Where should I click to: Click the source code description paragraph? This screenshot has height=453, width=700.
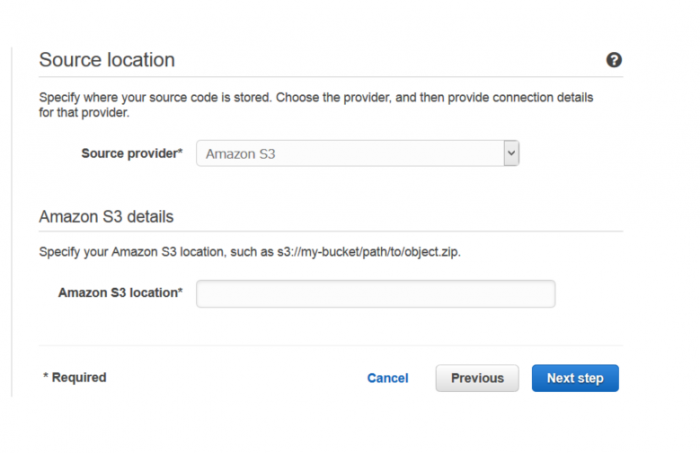coord(316,105)
